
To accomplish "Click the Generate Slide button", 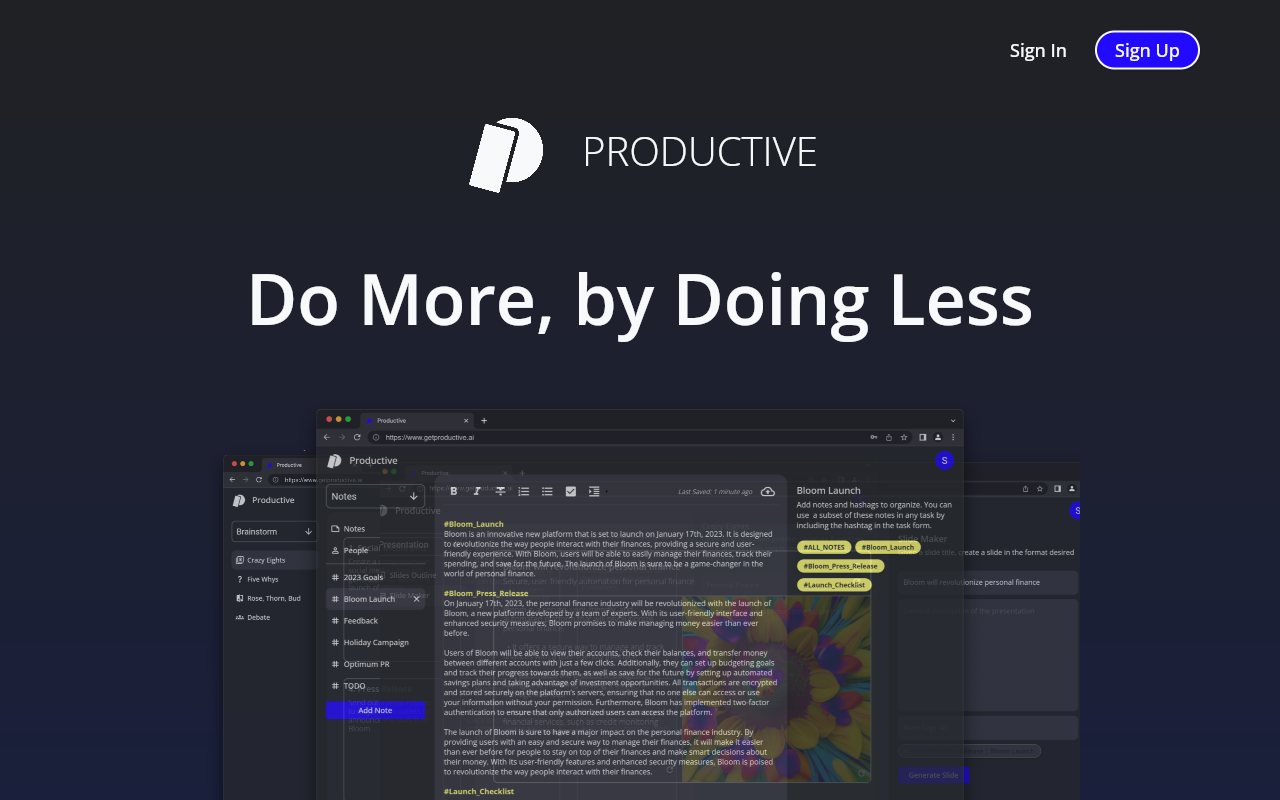I will (x=933, y=775).
